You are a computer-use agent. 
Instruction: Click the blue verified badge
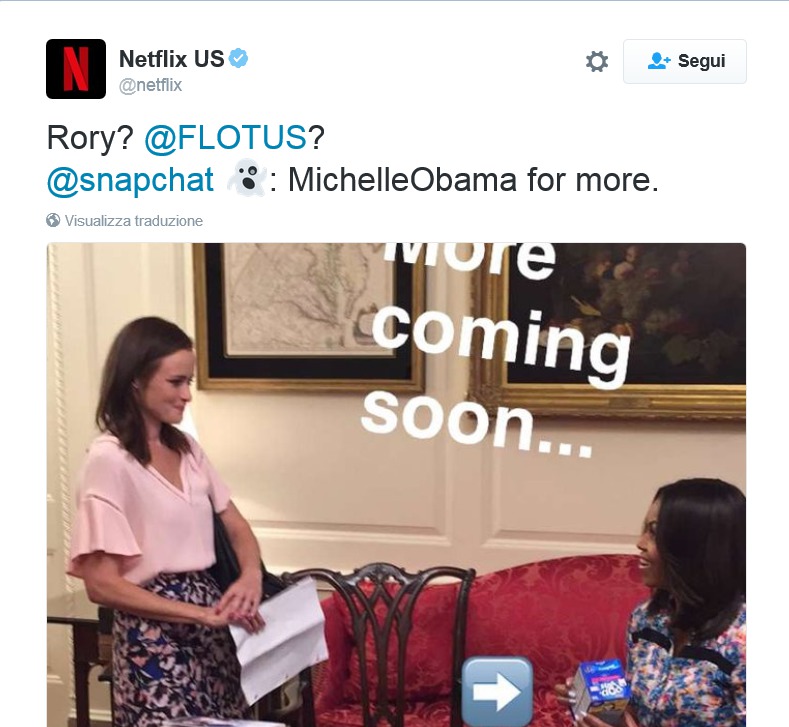pyautogui.click(x=239, y=58)
